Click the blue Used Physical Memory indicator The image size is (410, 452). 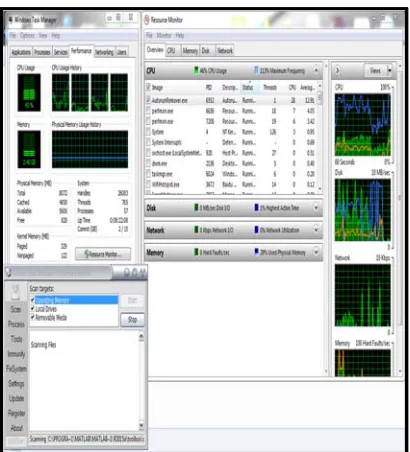pos(256,252)
